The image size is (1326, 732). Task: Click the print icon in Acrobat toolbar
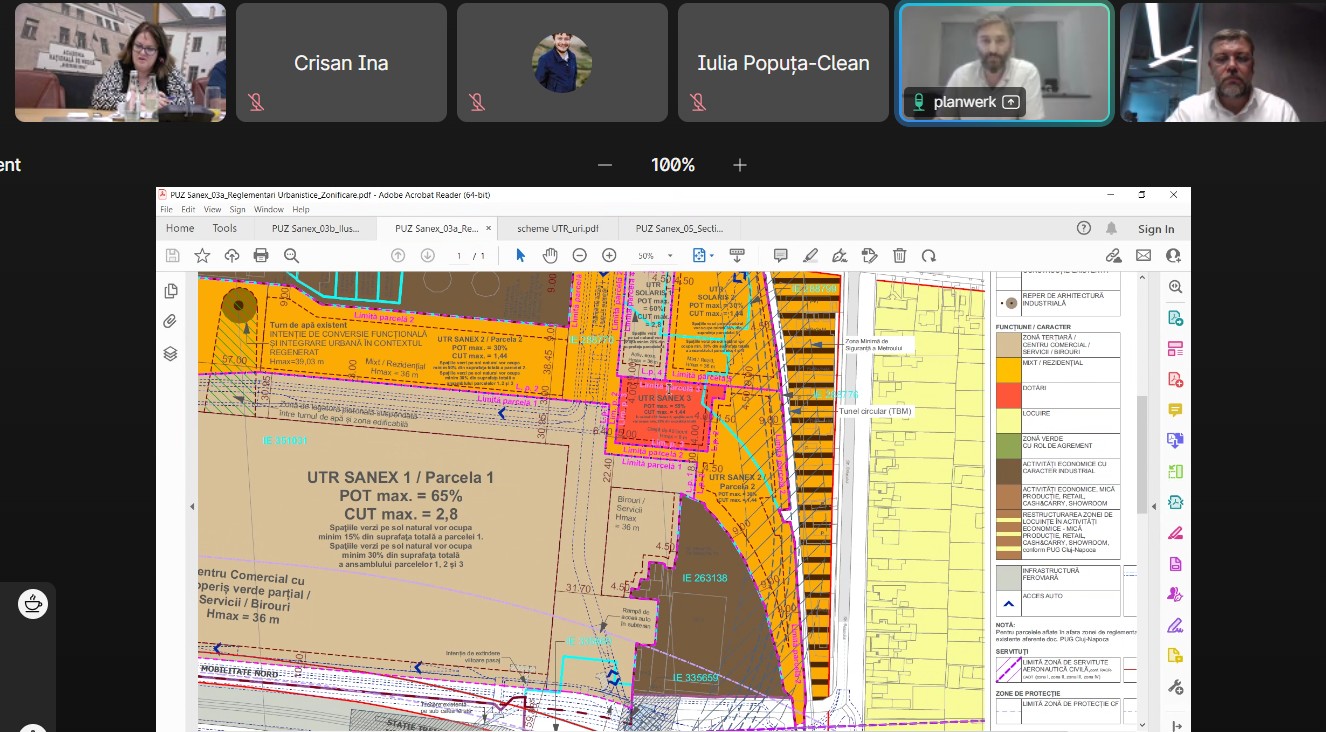click(261, 255)
